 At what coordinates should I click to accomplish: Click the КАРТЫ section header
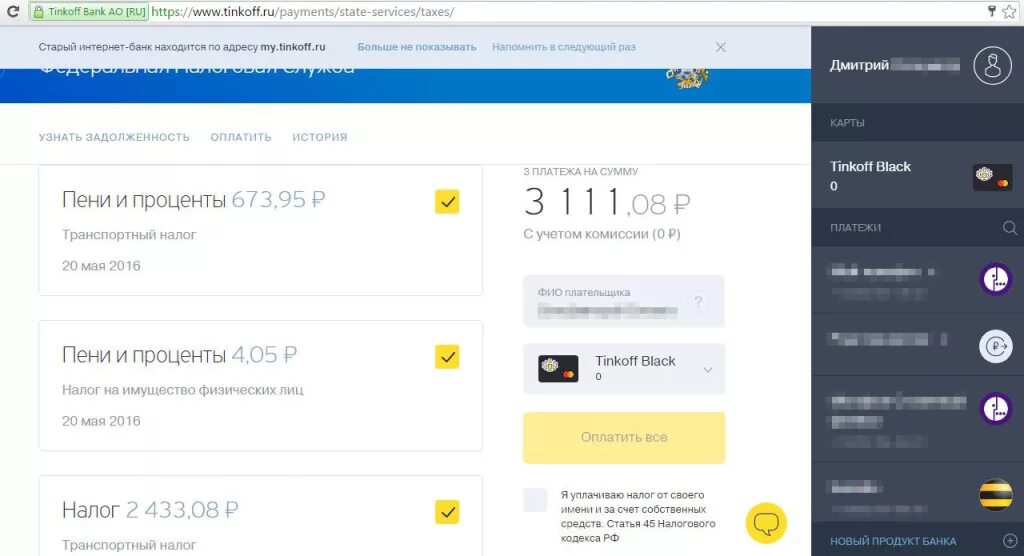coord(847,123)
